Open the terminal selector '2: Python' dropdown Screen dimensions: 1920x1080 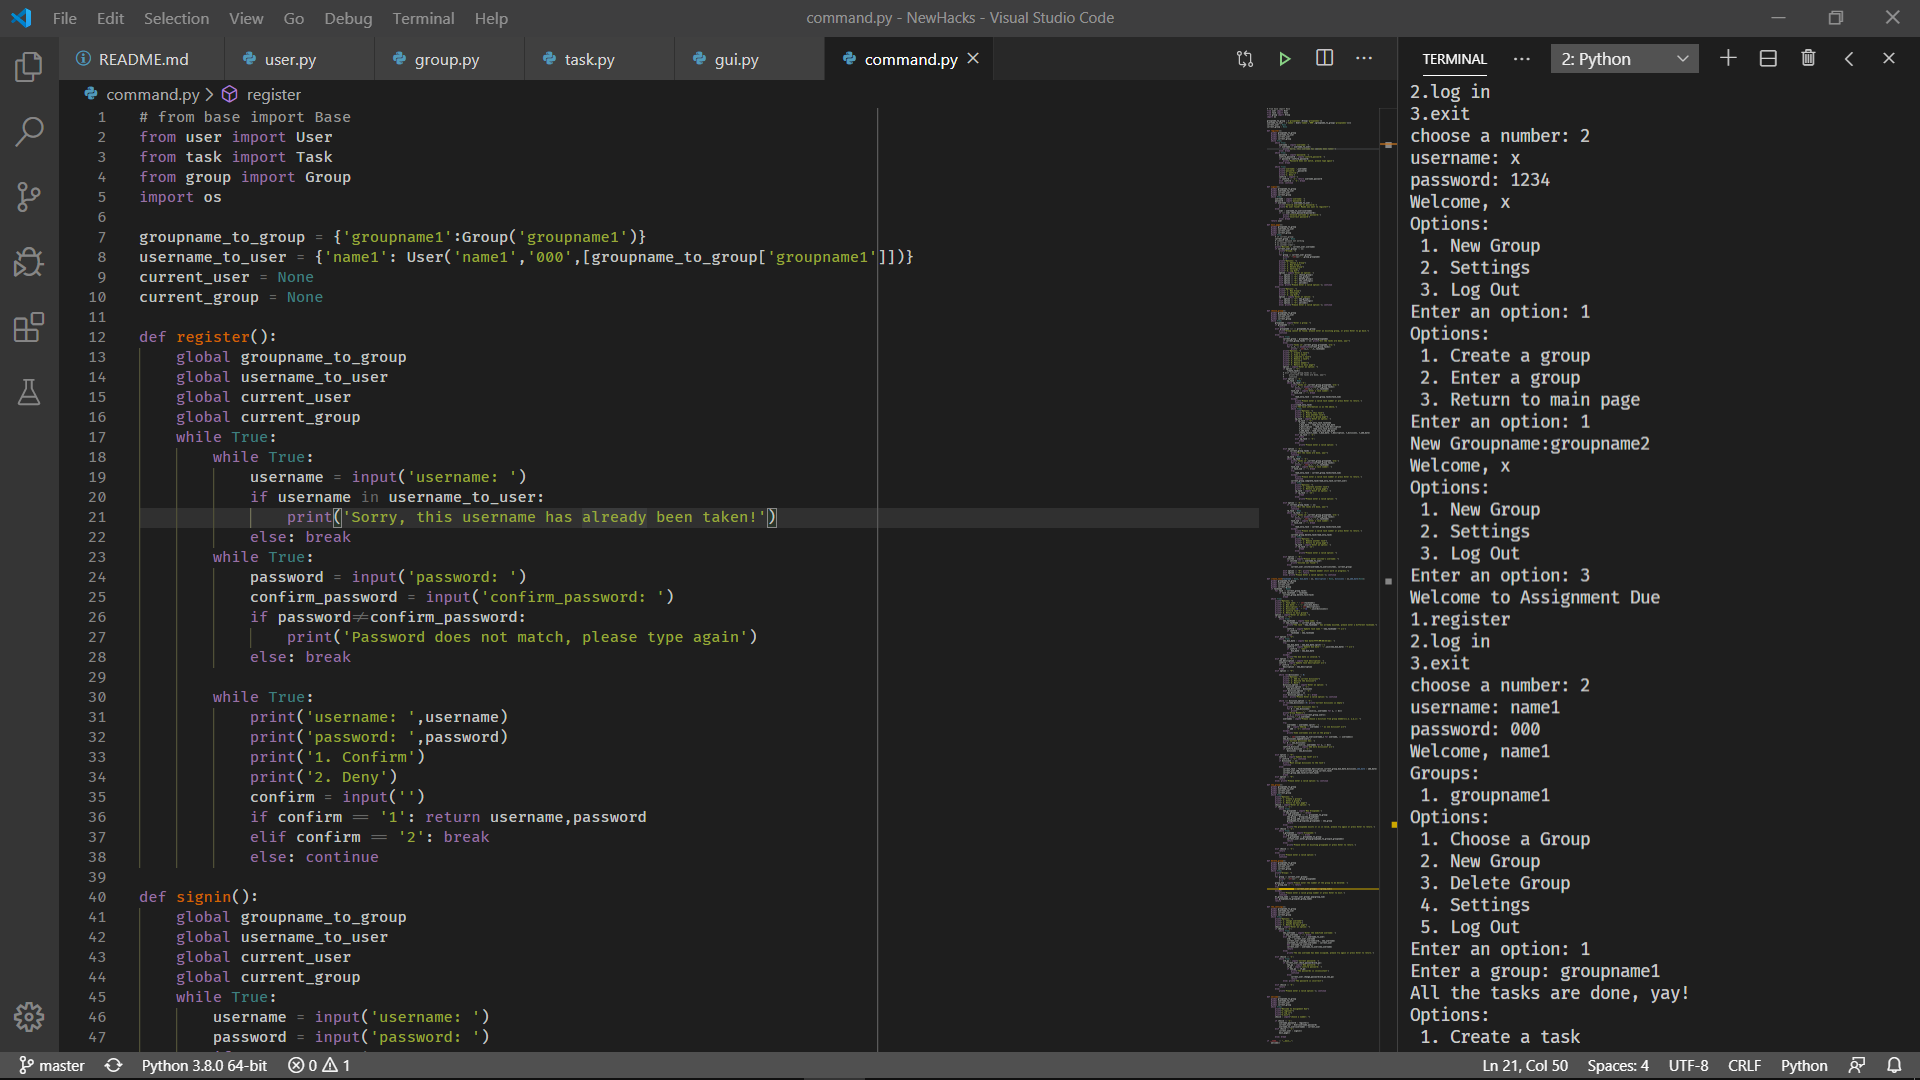click(x=1624, y=59)
